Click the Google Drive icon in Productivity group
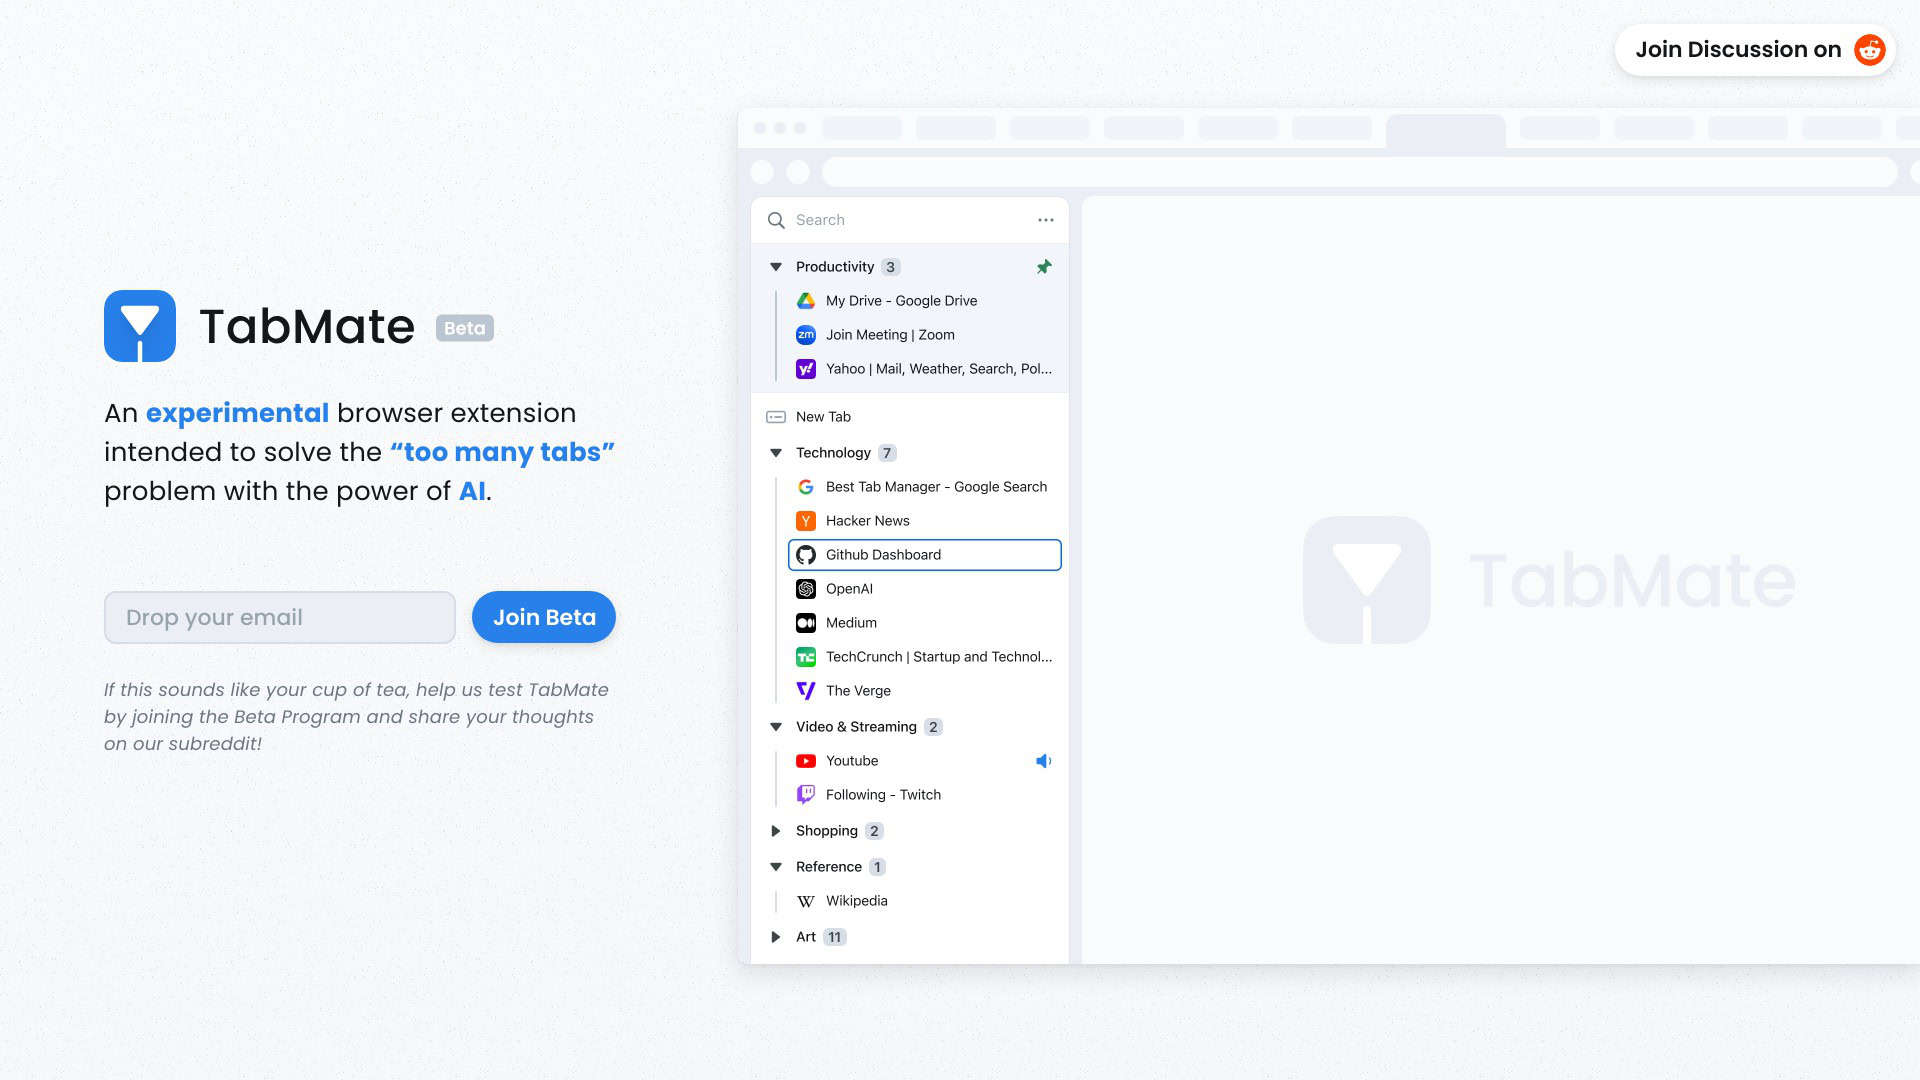Image resolution: width=1920 pixels, height=1080 pixels. coord(806,300)
